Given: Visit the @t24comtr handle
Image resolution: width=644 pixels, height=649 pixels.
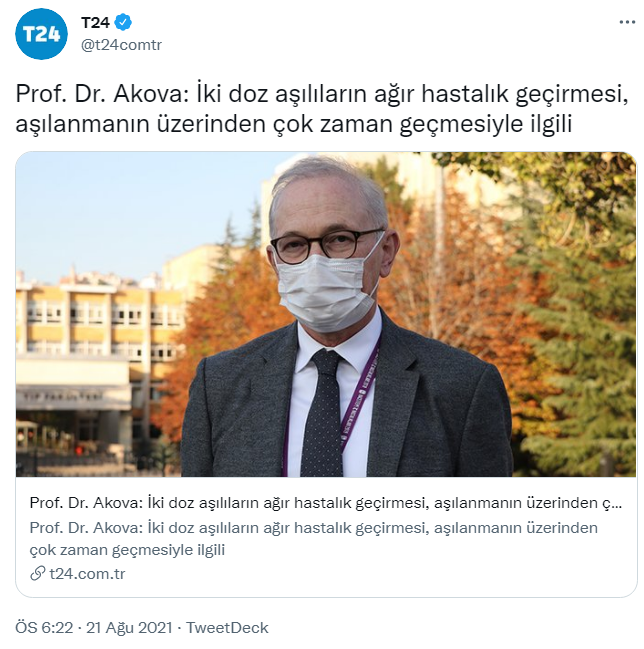Looking at the screenshot, I should click(121, 45).
